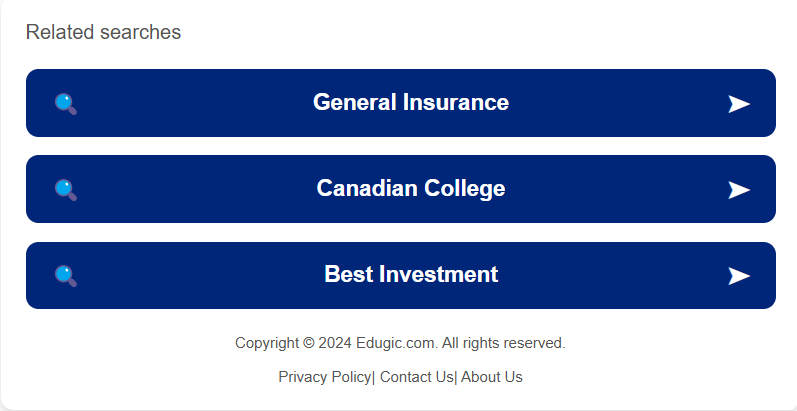Open the Best Investment related search
The width and height of the screenshot is (797, 411).
click(401, 275)
